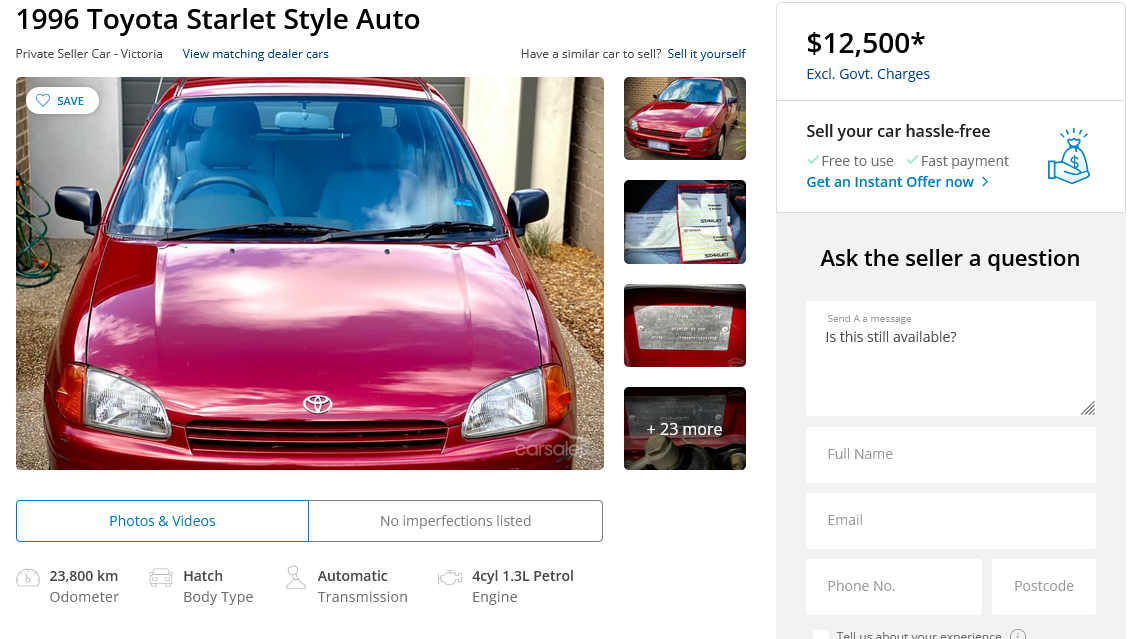
Task: Click the odometer gauge icon
Action: click(x=28, y=577)
